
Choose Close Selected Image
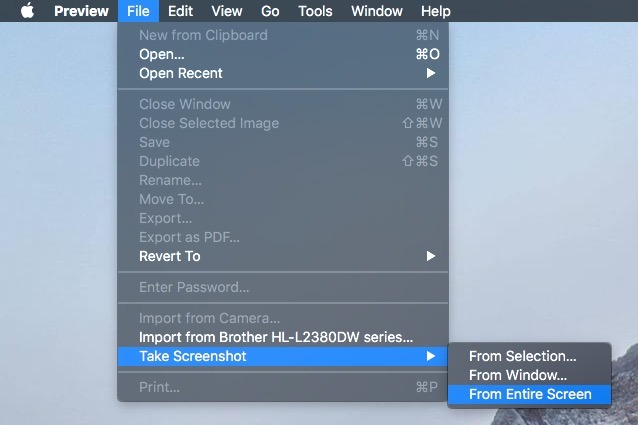click(283, 123)
